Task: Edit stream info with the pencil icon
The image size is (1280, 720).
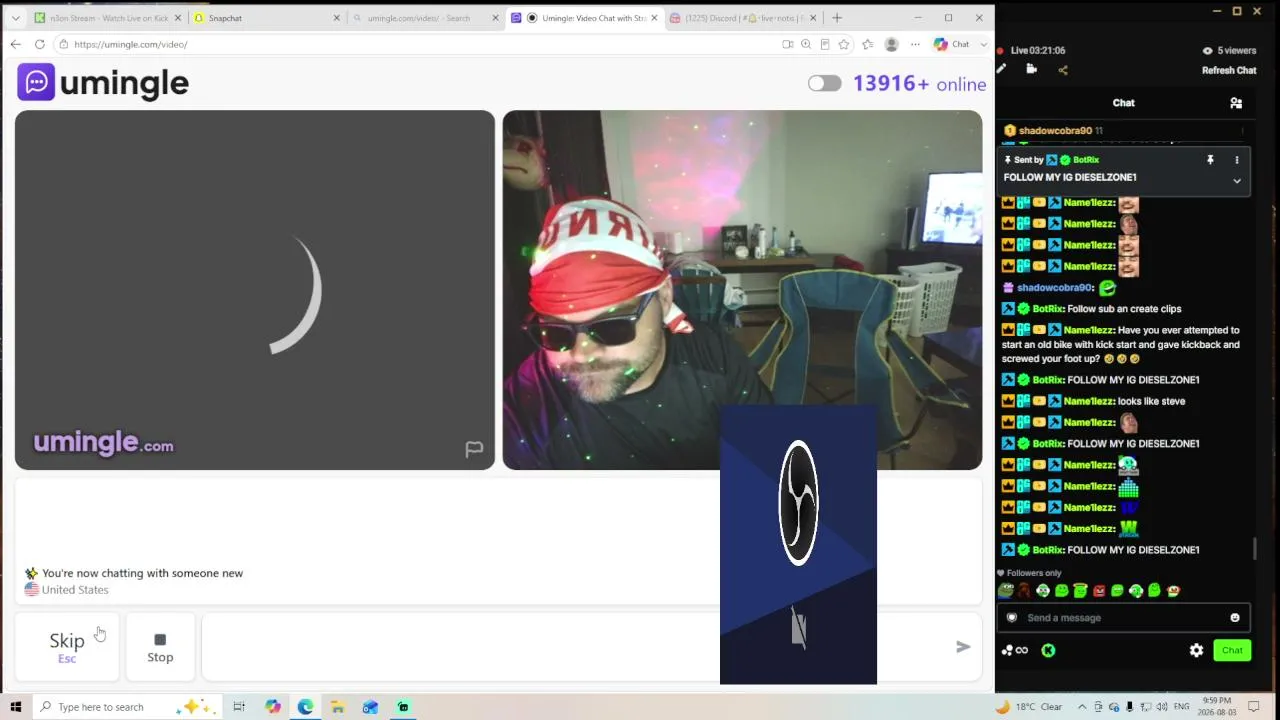Action: pyautogui.click(x=1002, y=69)
